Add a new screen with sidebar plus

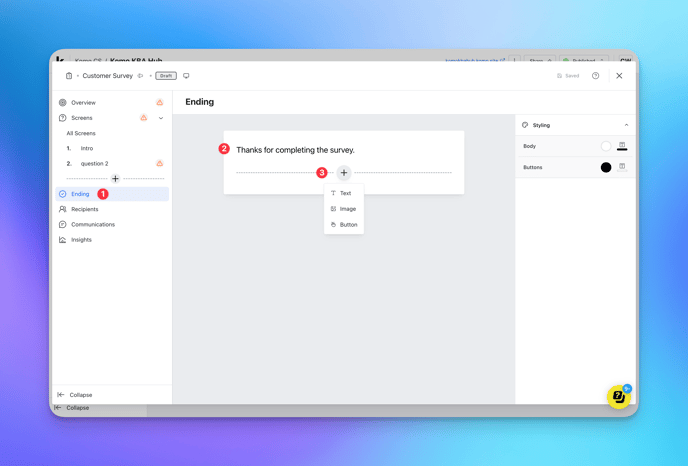pos(115,179)
